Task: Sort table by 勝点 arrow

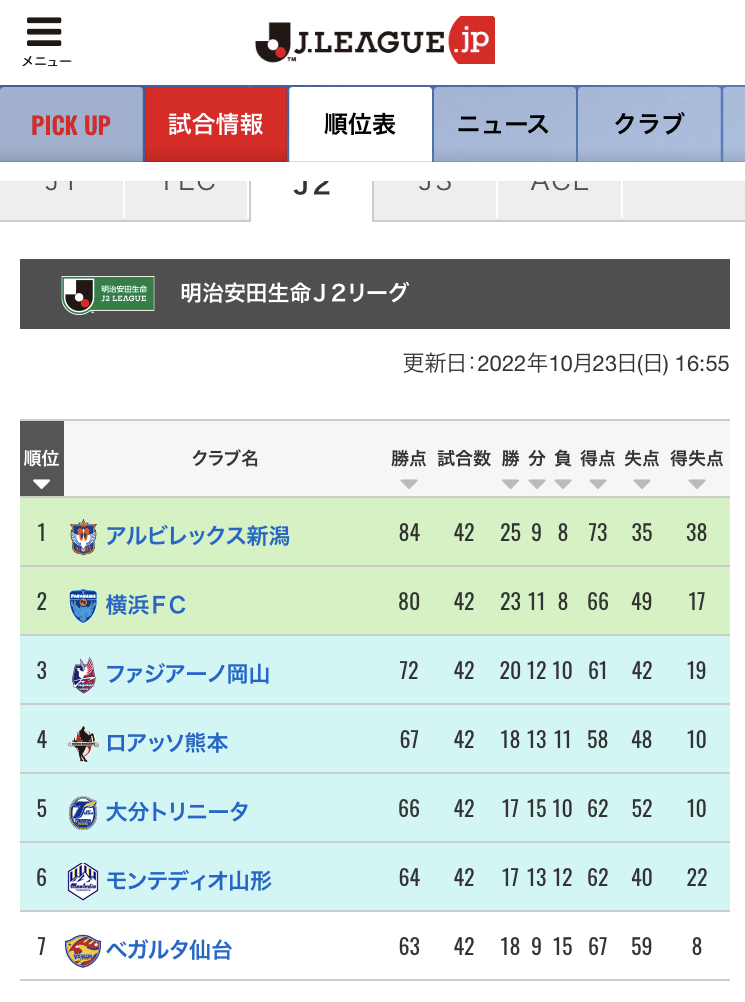Action: coord(409,484)
